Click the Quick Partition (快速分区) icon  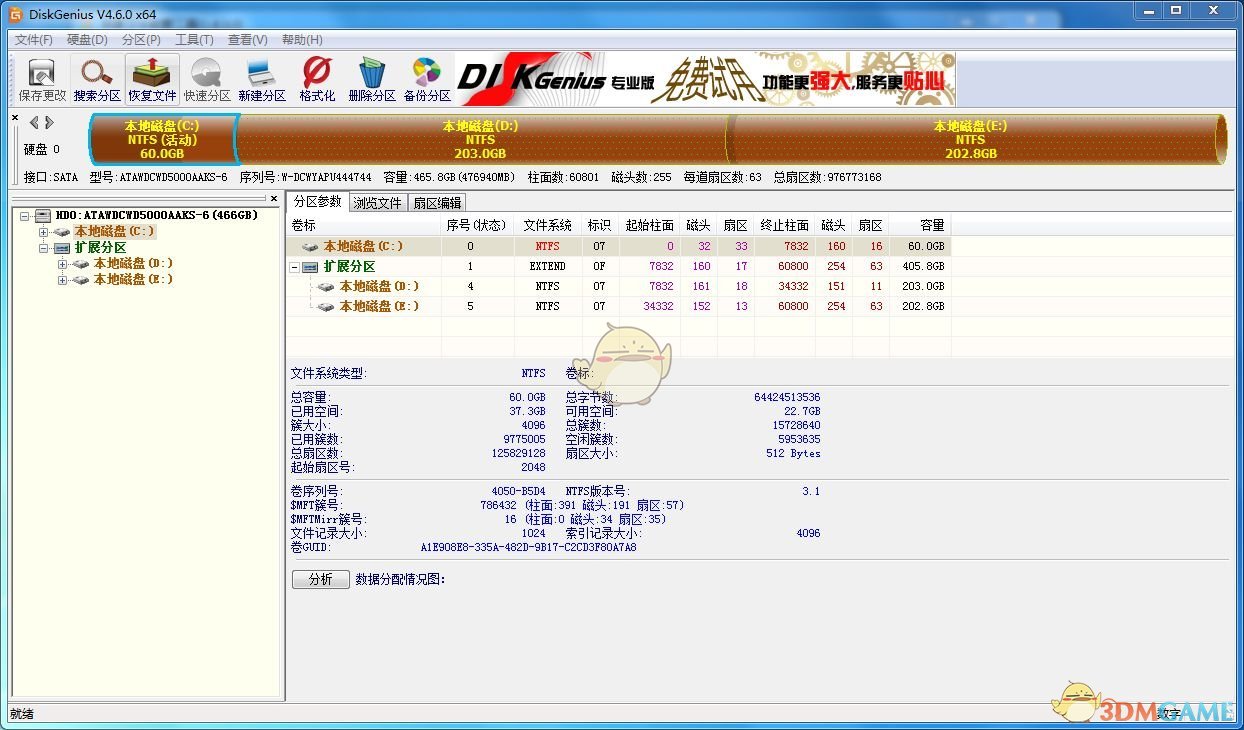(x=207, y=79)
